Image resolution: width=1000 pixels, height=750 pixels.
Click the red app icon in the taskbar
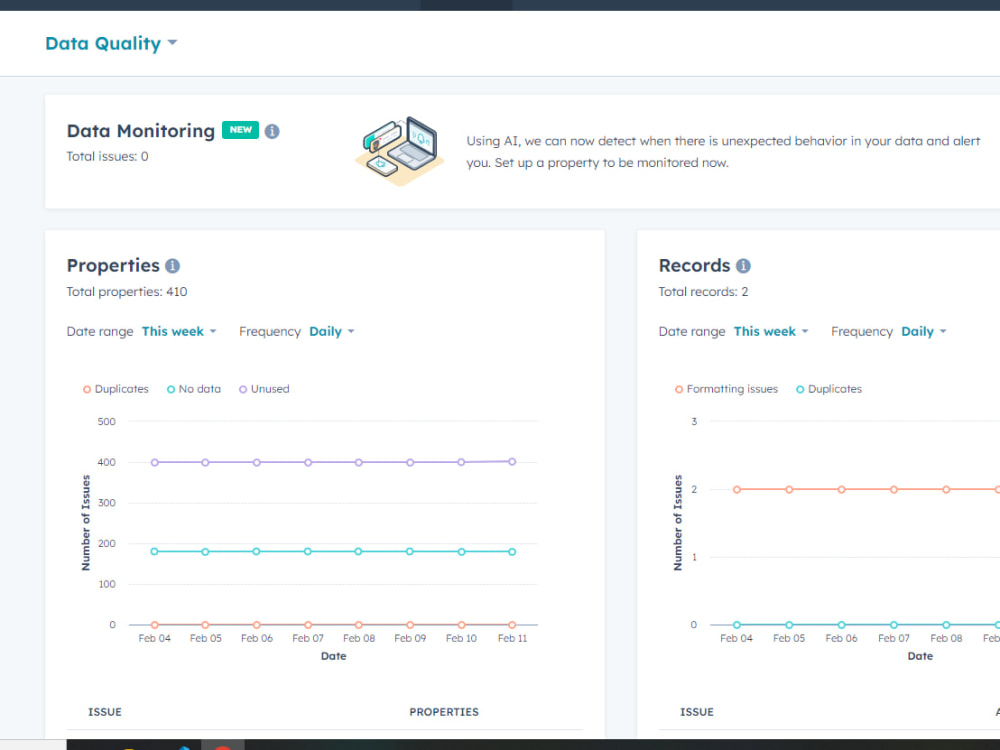(222, 746)
